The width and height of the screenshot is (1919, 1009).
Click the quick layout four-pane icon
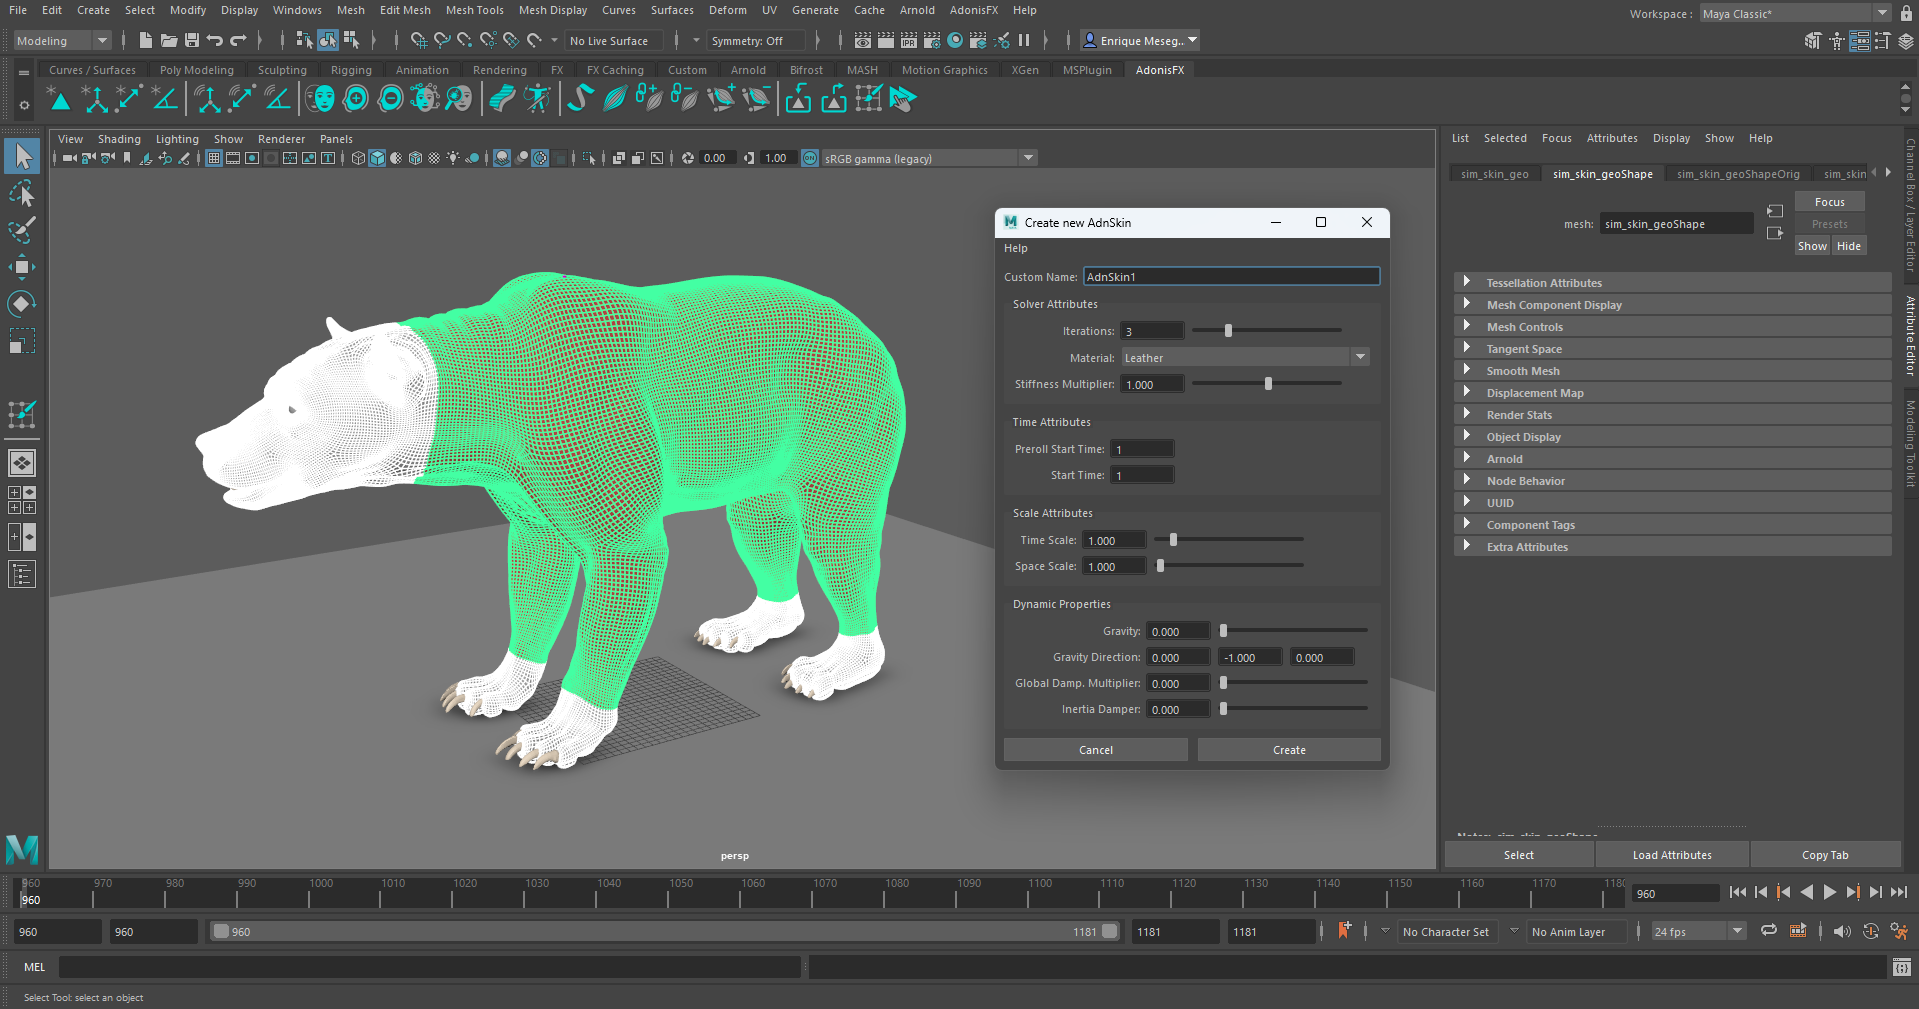(x=22, y=499)
